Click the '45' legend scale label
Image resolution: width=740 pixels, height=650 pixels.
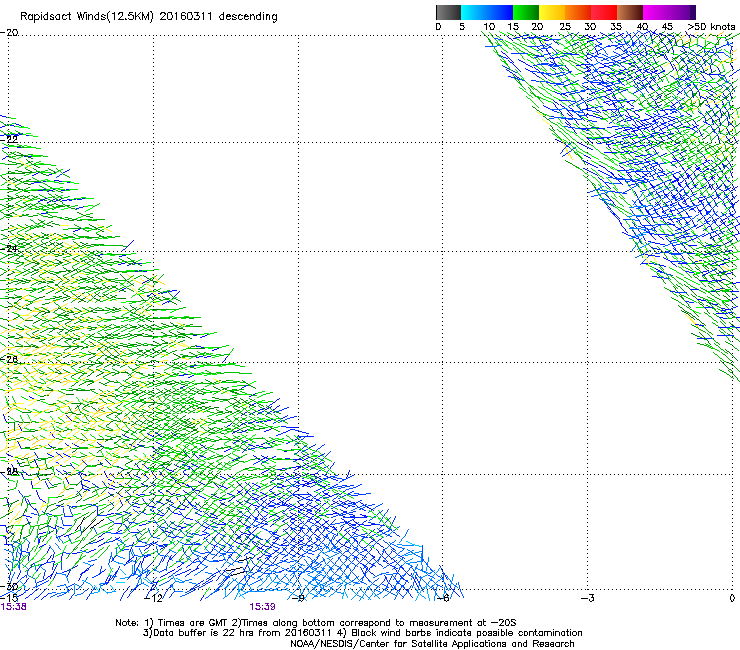point(667,27)
